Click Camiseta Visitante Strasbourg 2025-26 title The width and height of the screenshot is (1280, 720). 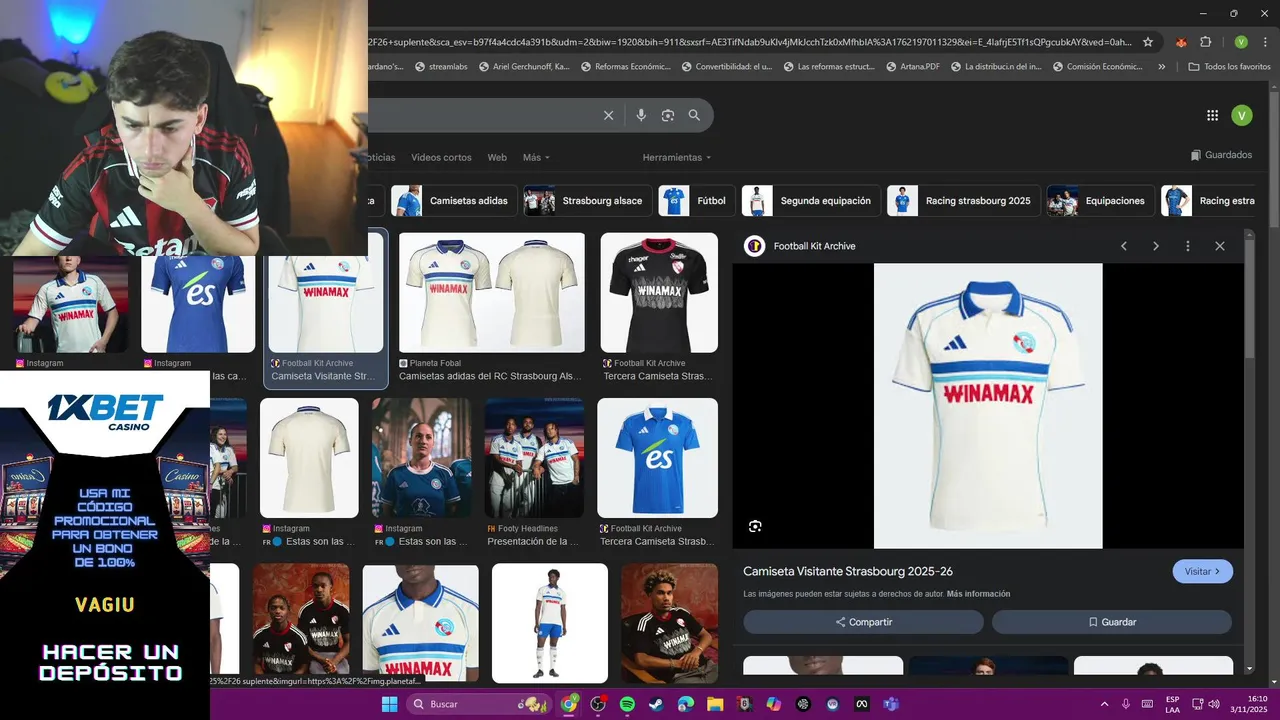pos(848,571)
